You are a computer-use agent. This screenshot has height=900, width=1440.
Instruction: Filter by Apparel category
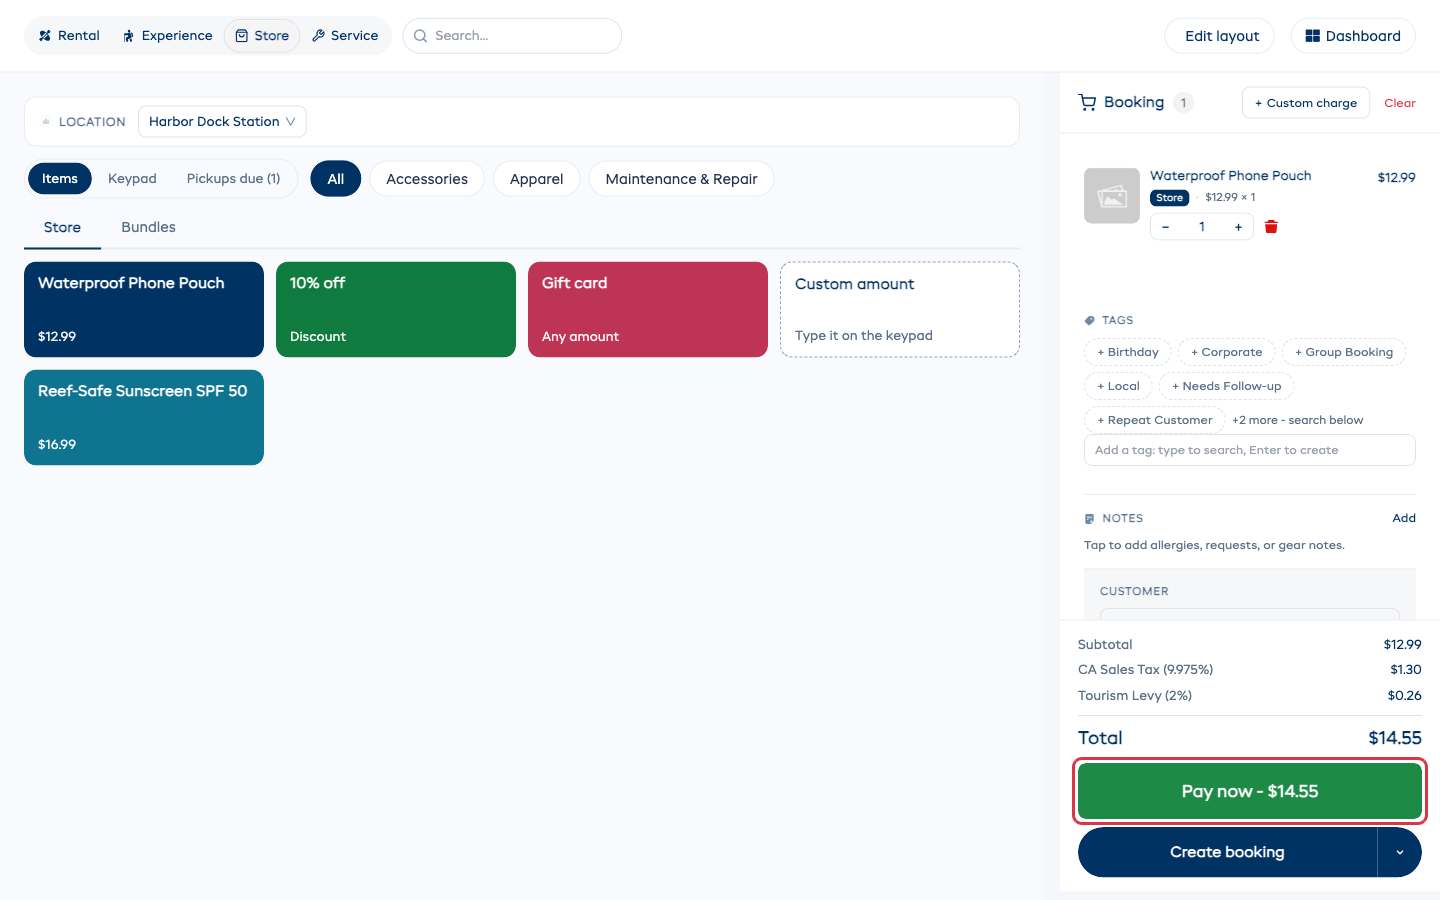[537, 179]
